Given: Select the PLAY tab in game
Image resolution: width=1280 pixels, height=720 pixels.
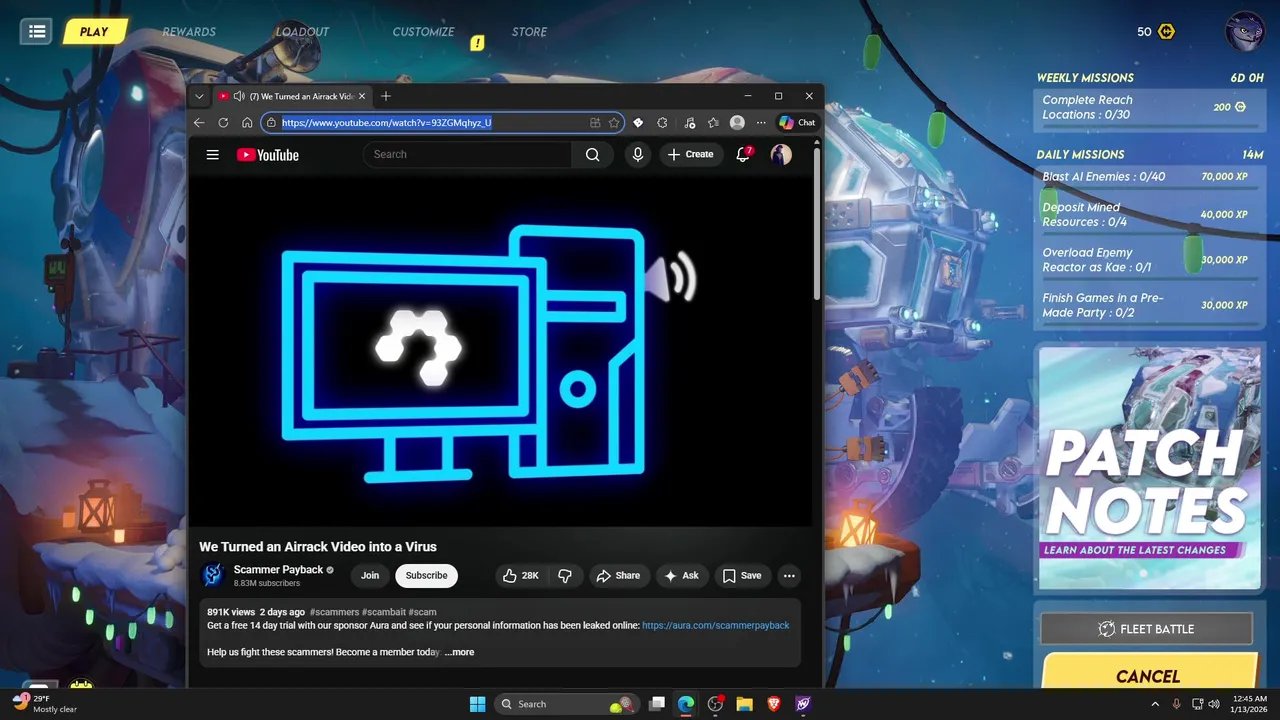Looking at the screenshot, I should pos(93,32).
